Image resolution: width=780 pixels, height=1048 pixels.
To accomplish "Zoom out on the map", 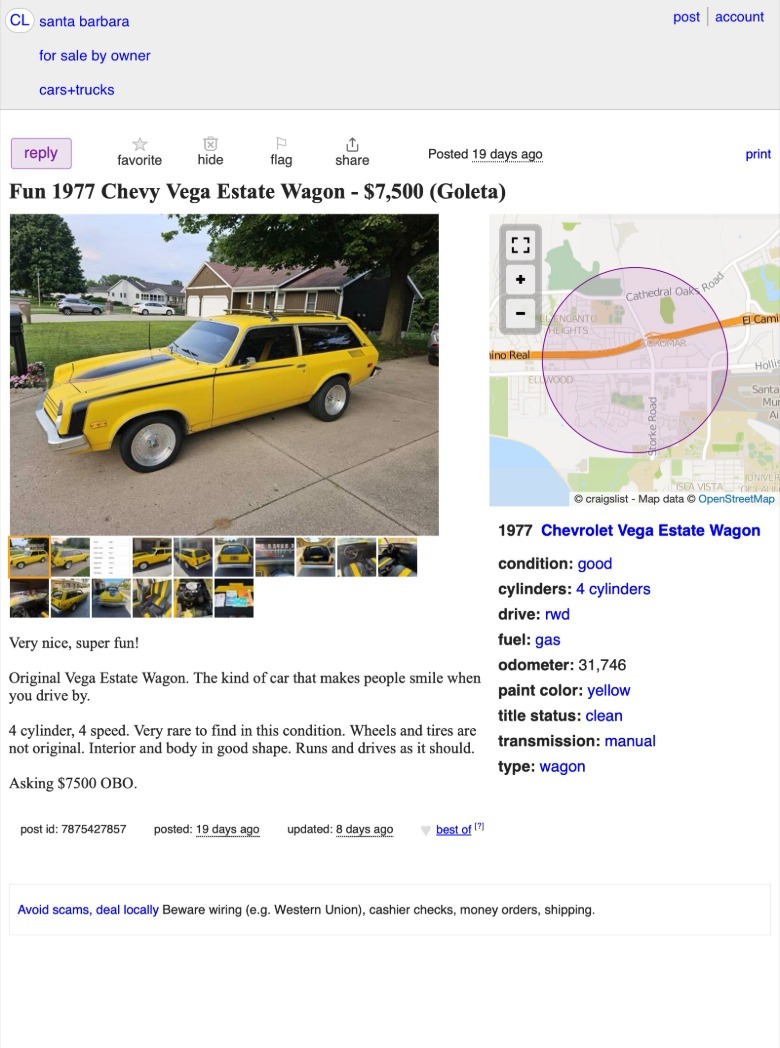I will click(521, 313).
